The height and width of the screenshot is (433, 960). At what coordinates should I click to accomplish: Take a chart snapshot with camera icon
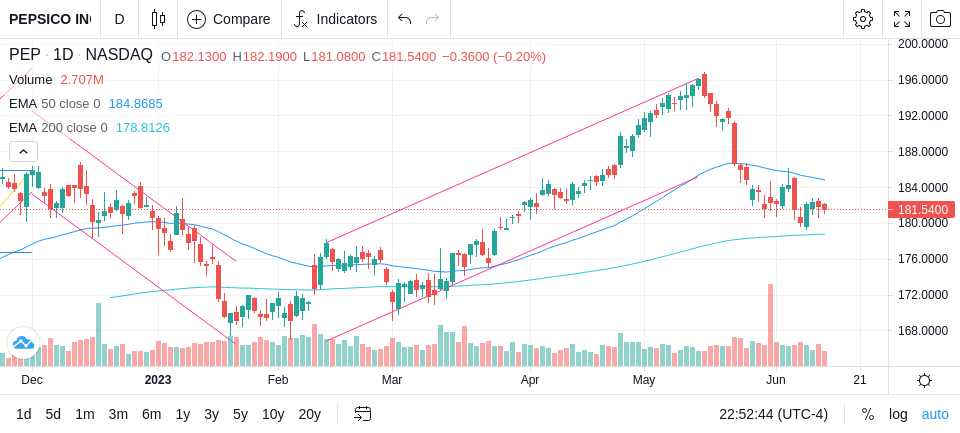click(940, 19)
